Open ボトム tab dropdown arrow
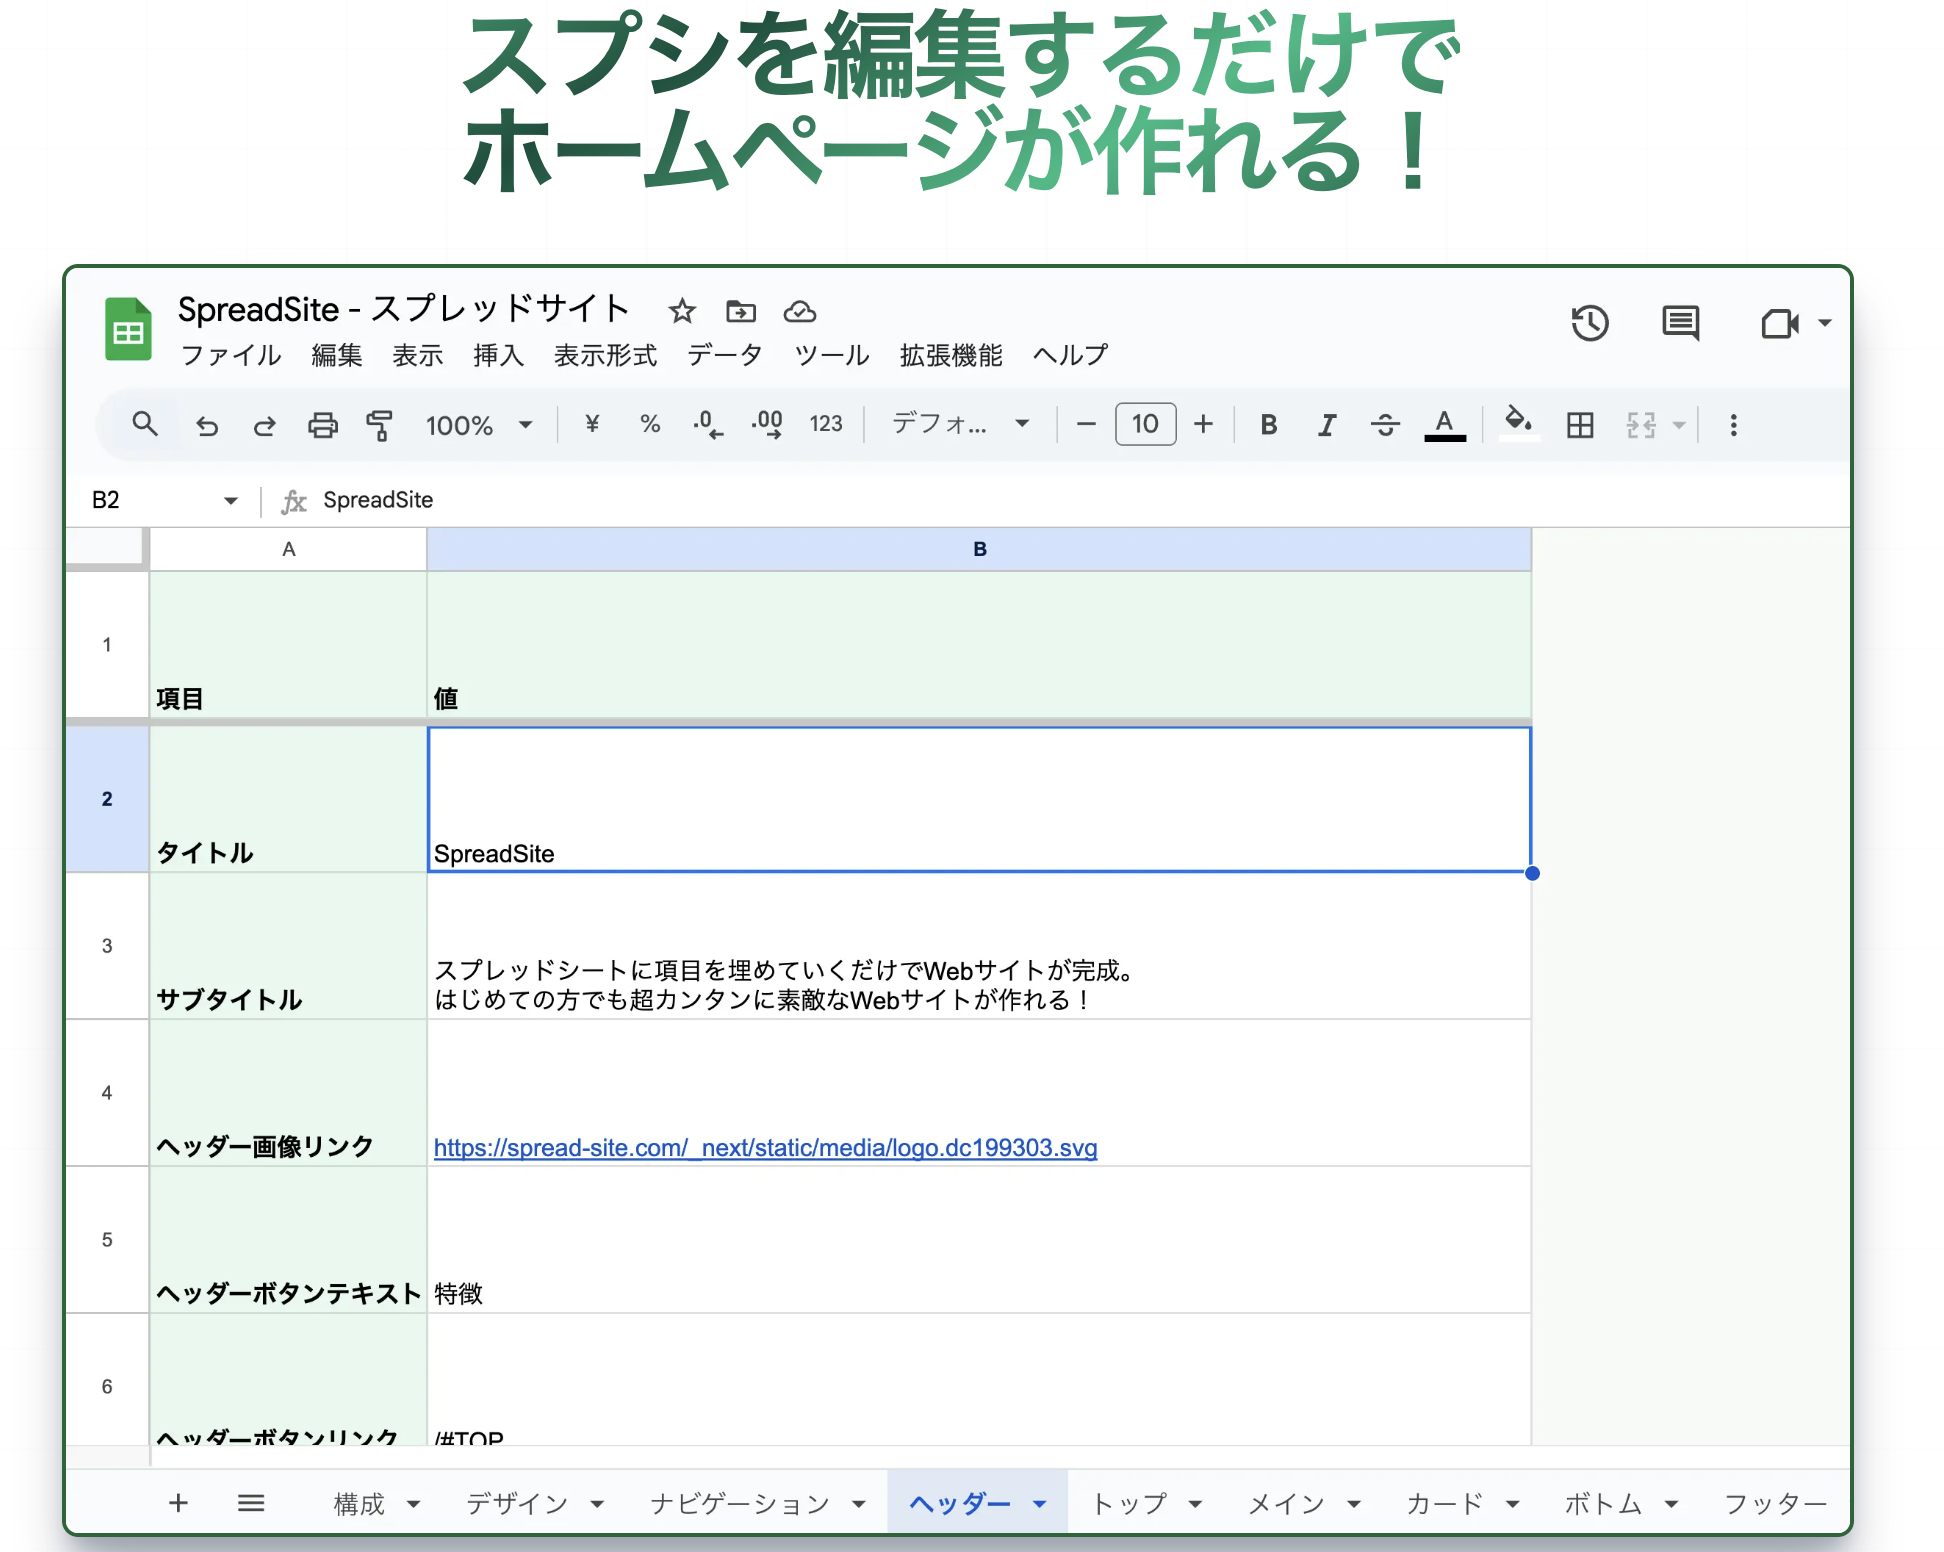This screenshot has width=1944, height=1552. click(x=1671, y=1504)
